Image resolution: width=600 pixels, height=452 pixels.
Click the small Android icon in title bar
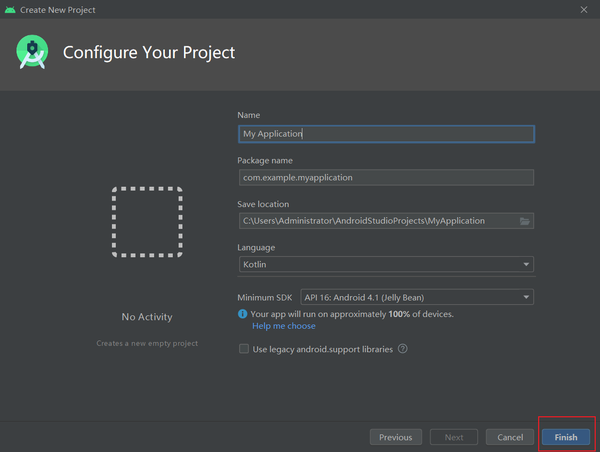pos(11,9)
